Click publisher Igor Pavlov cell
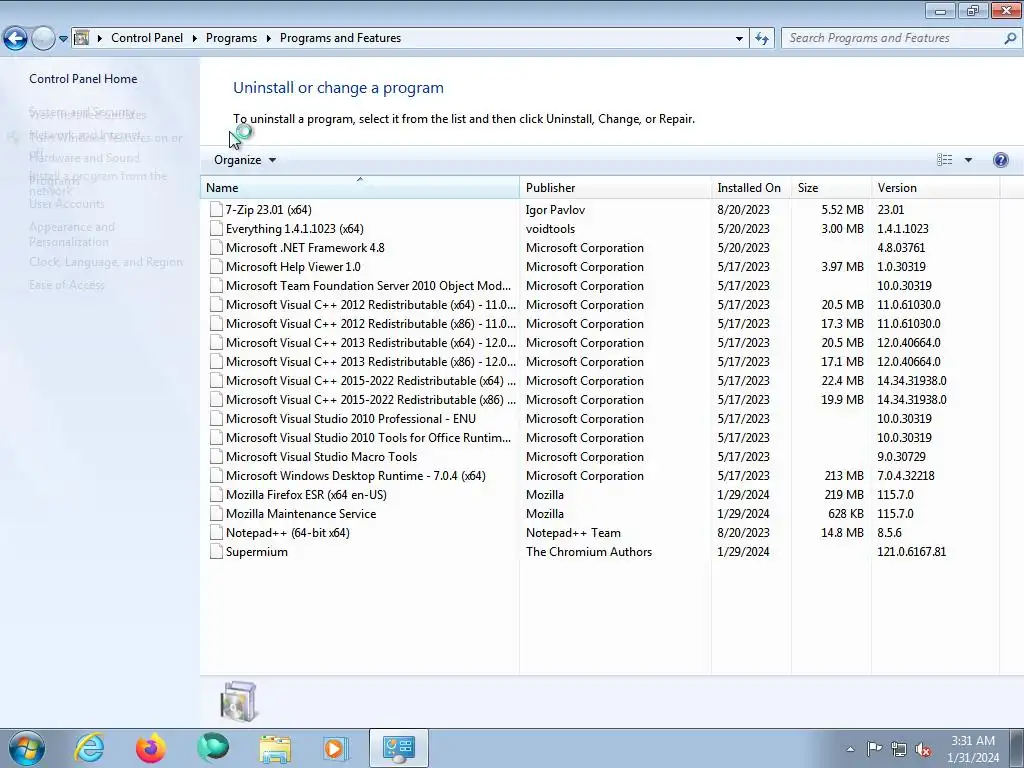 pos(555,210)
